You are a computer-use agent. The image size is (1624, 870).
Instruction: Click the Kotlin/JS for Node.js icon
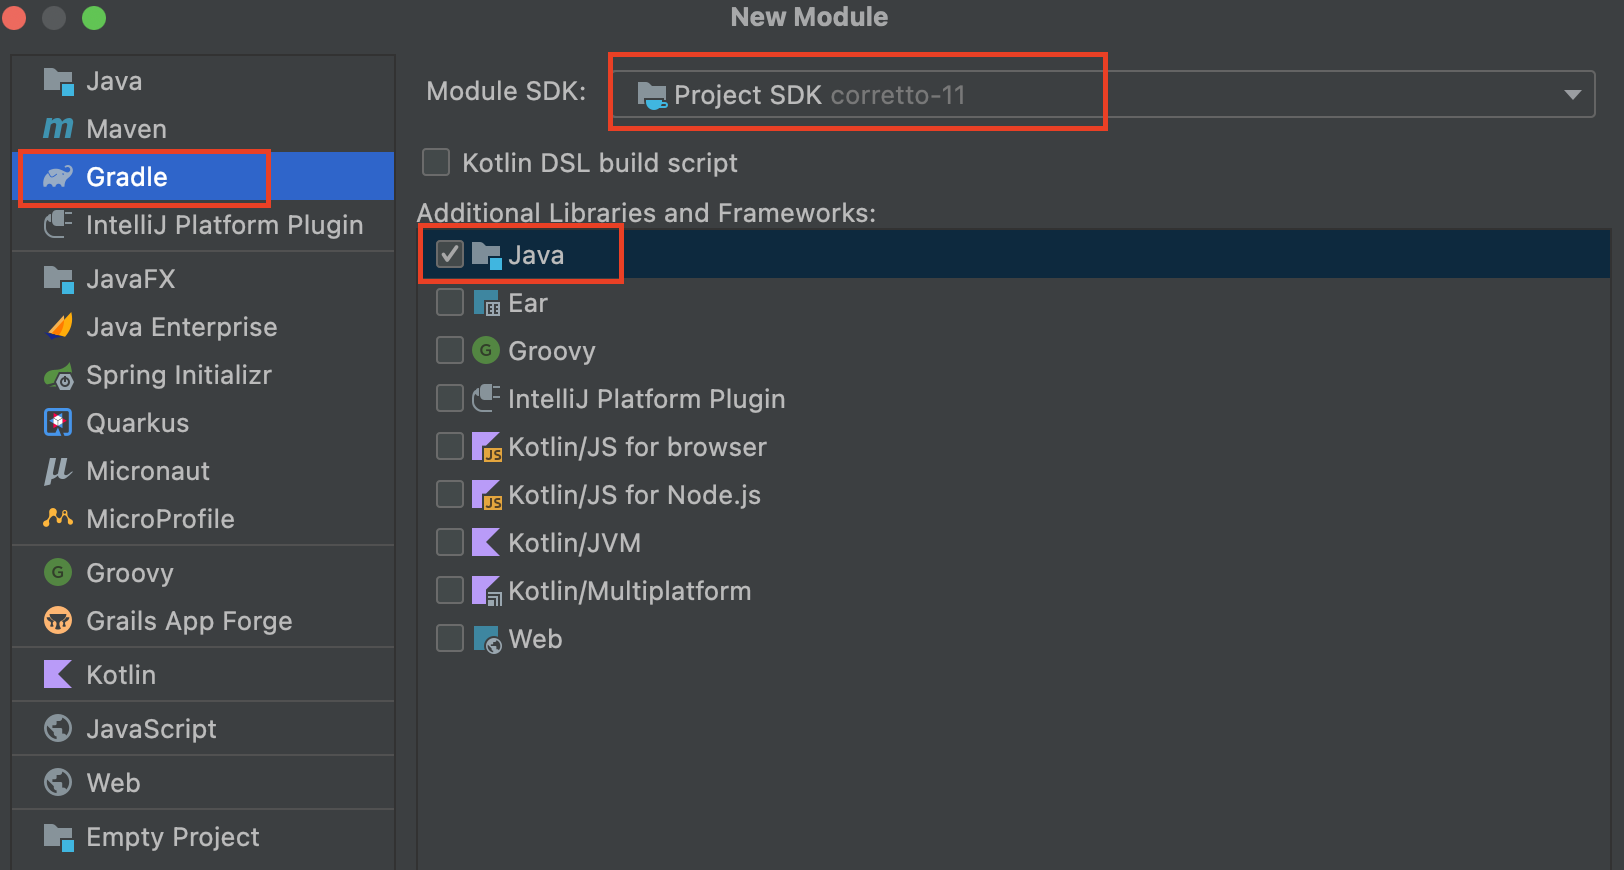pyautogui.click(x=486, y=495)
